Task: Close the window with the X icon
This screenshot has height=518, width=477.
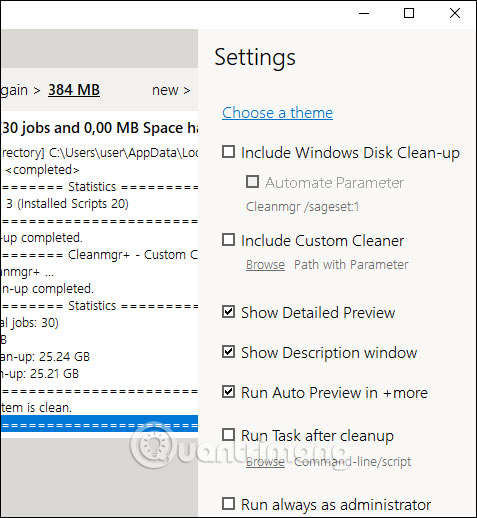Action: coord(455,13)
